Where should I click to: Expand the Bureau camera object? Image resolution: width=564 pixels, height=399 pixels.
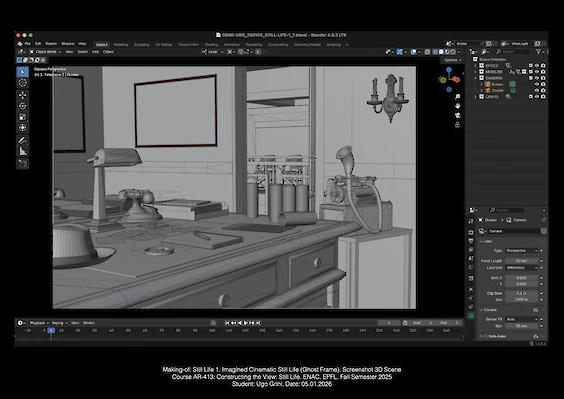(x=482, y=84)
